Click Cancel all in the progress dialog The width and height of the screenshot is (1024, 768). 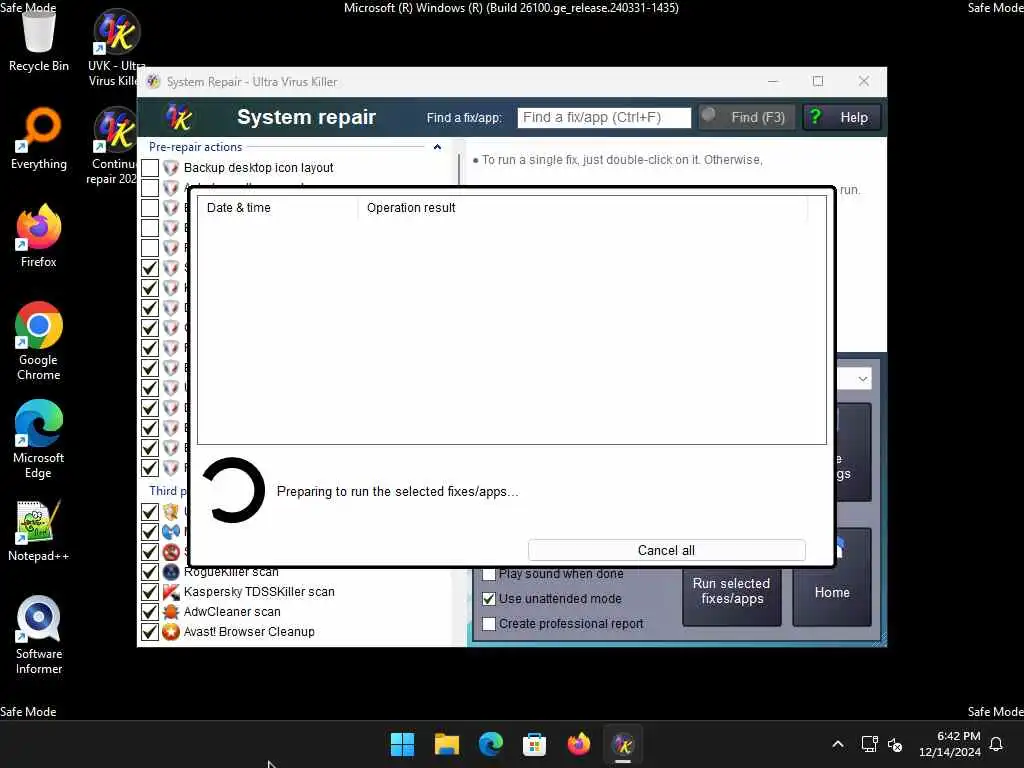click(666, 551)
